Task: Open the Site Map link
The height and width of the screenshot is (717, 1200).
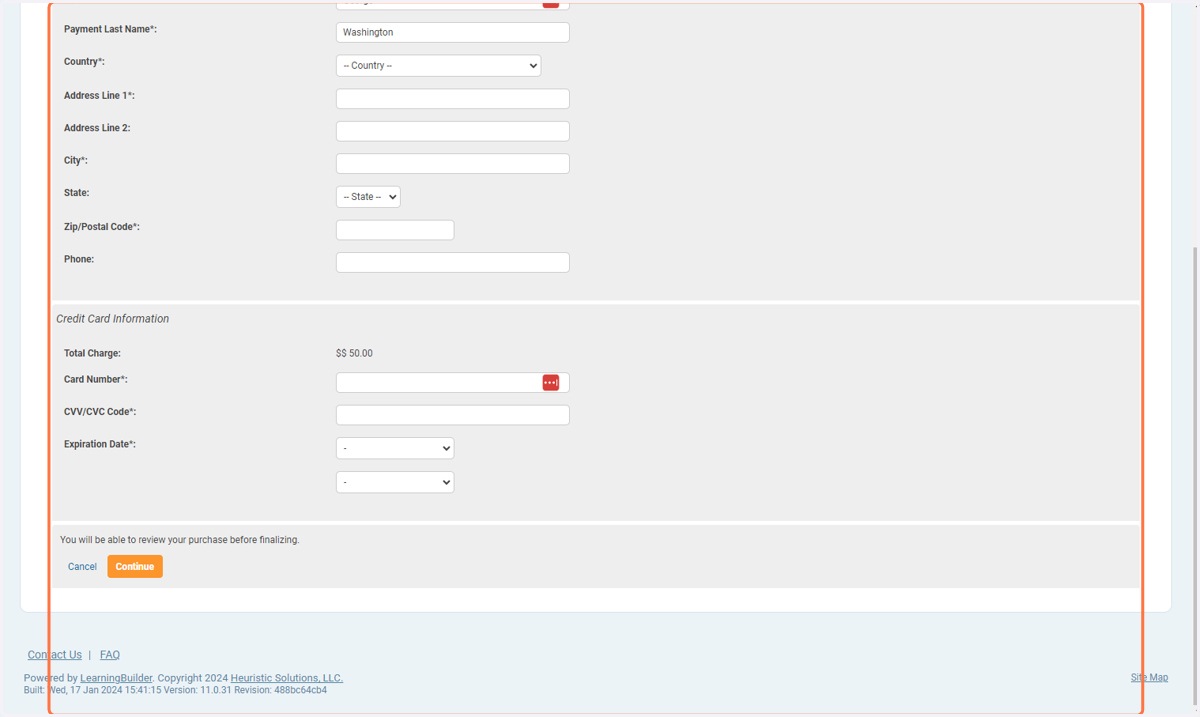Action: point(1149,678)
